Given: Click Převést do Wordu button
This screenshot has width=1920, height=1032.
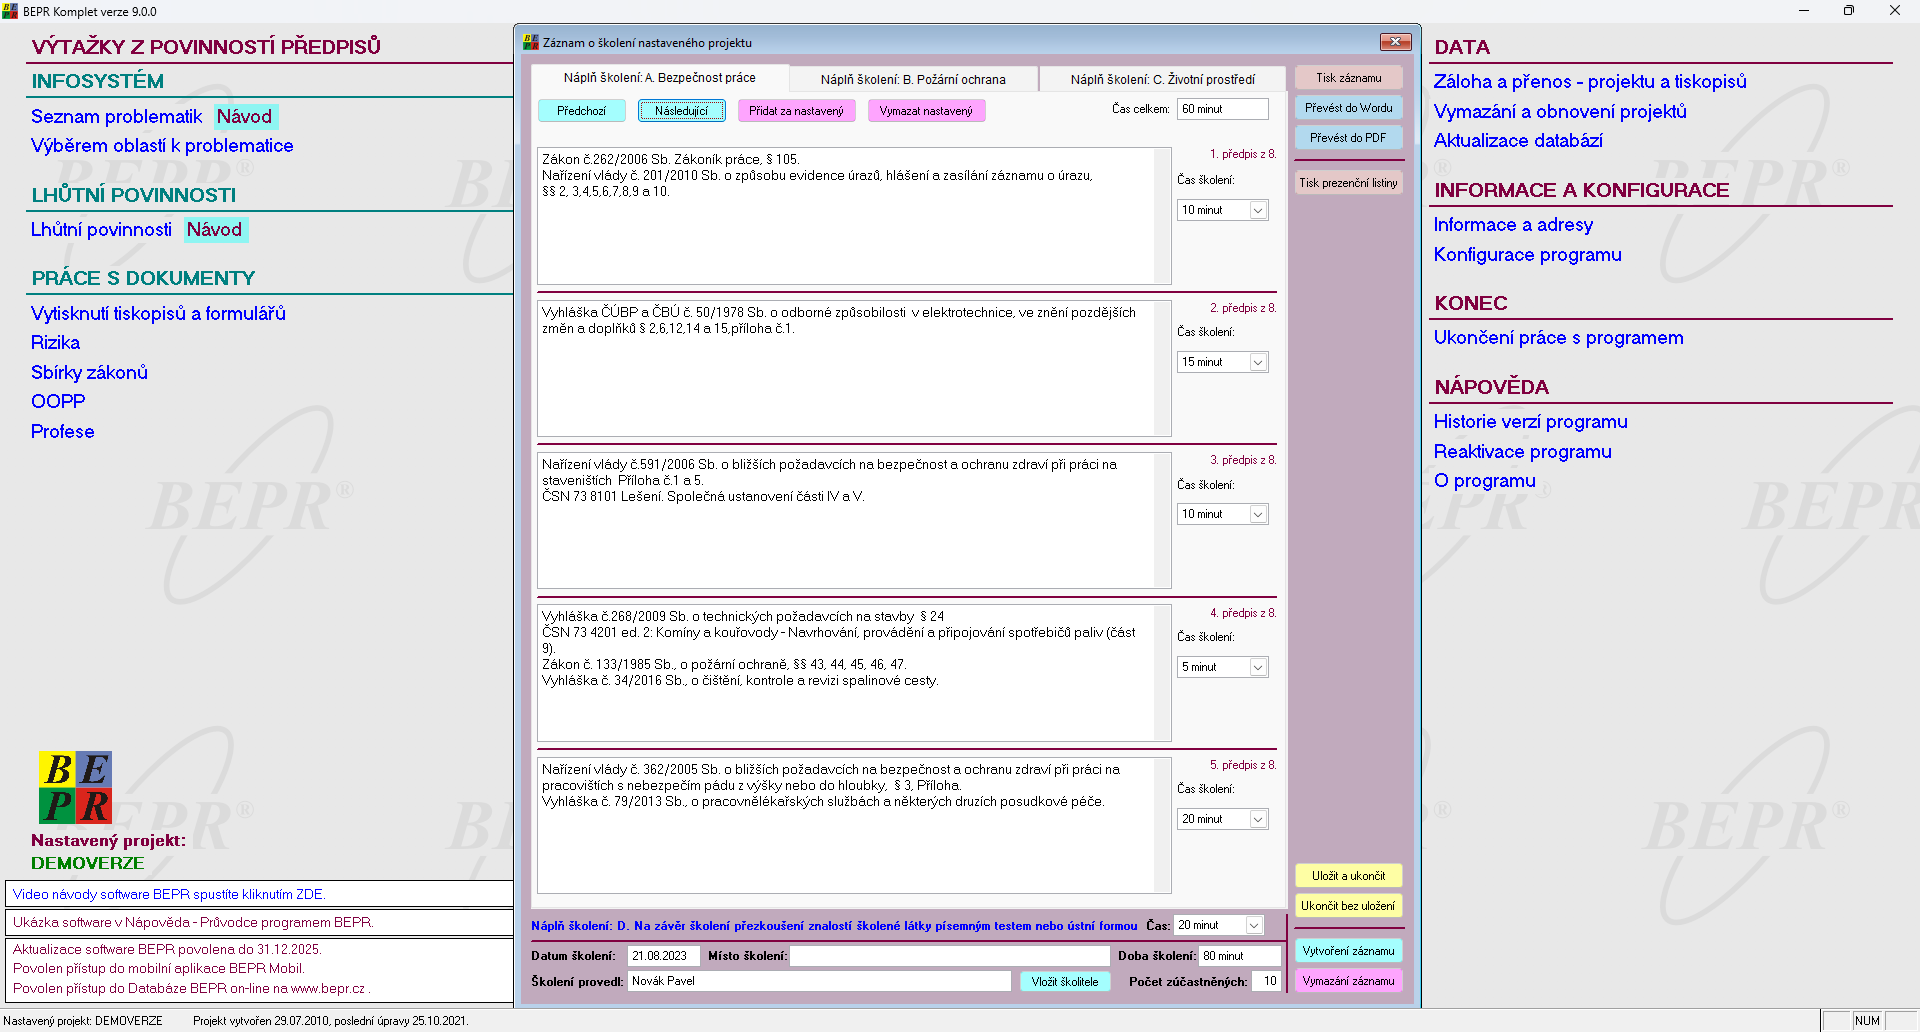Looking at the screenshot, I should point(1349,108).
